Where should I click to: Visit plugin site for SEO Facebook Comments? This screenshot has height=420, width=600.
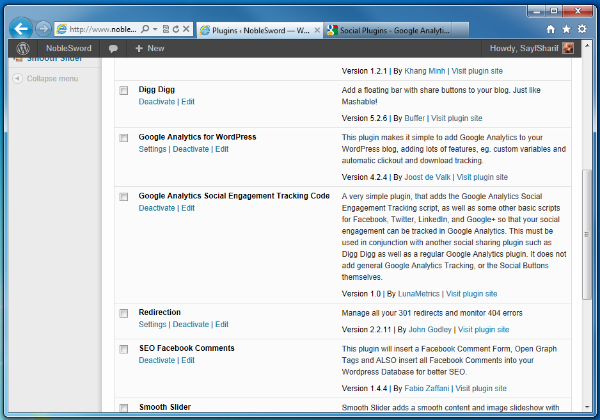481,388
